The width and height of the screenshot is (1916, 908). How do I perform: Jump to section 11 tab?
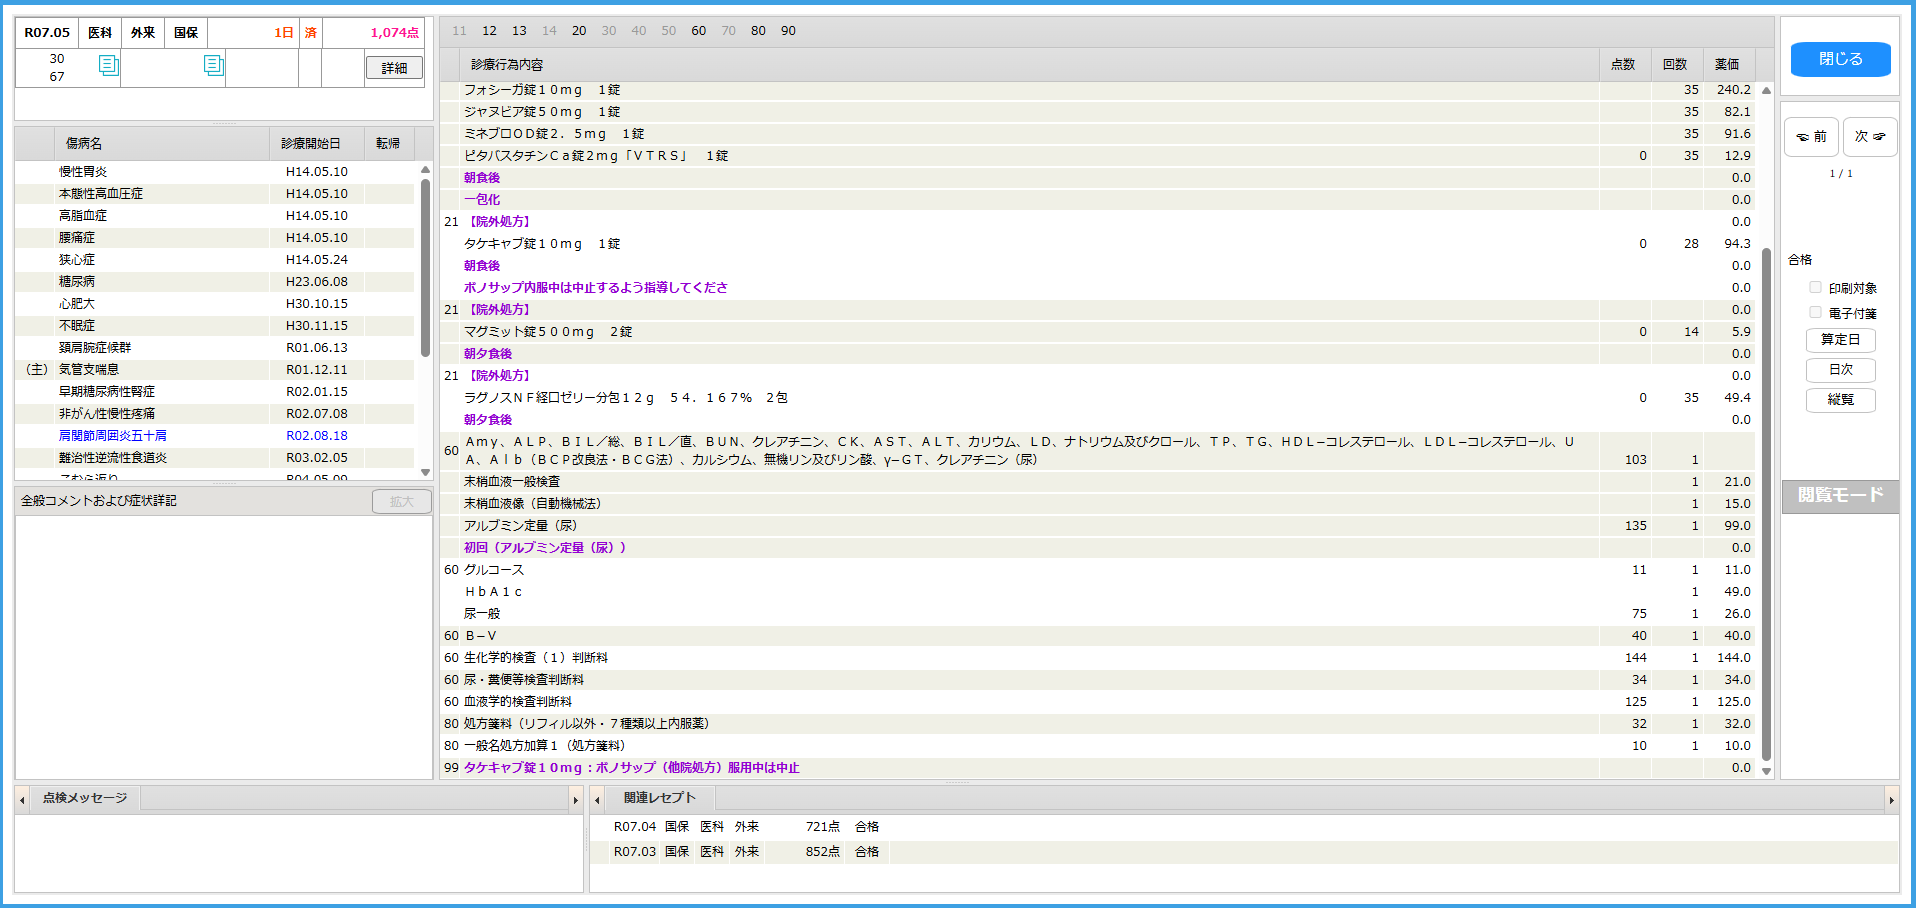[x=459, y=31]
